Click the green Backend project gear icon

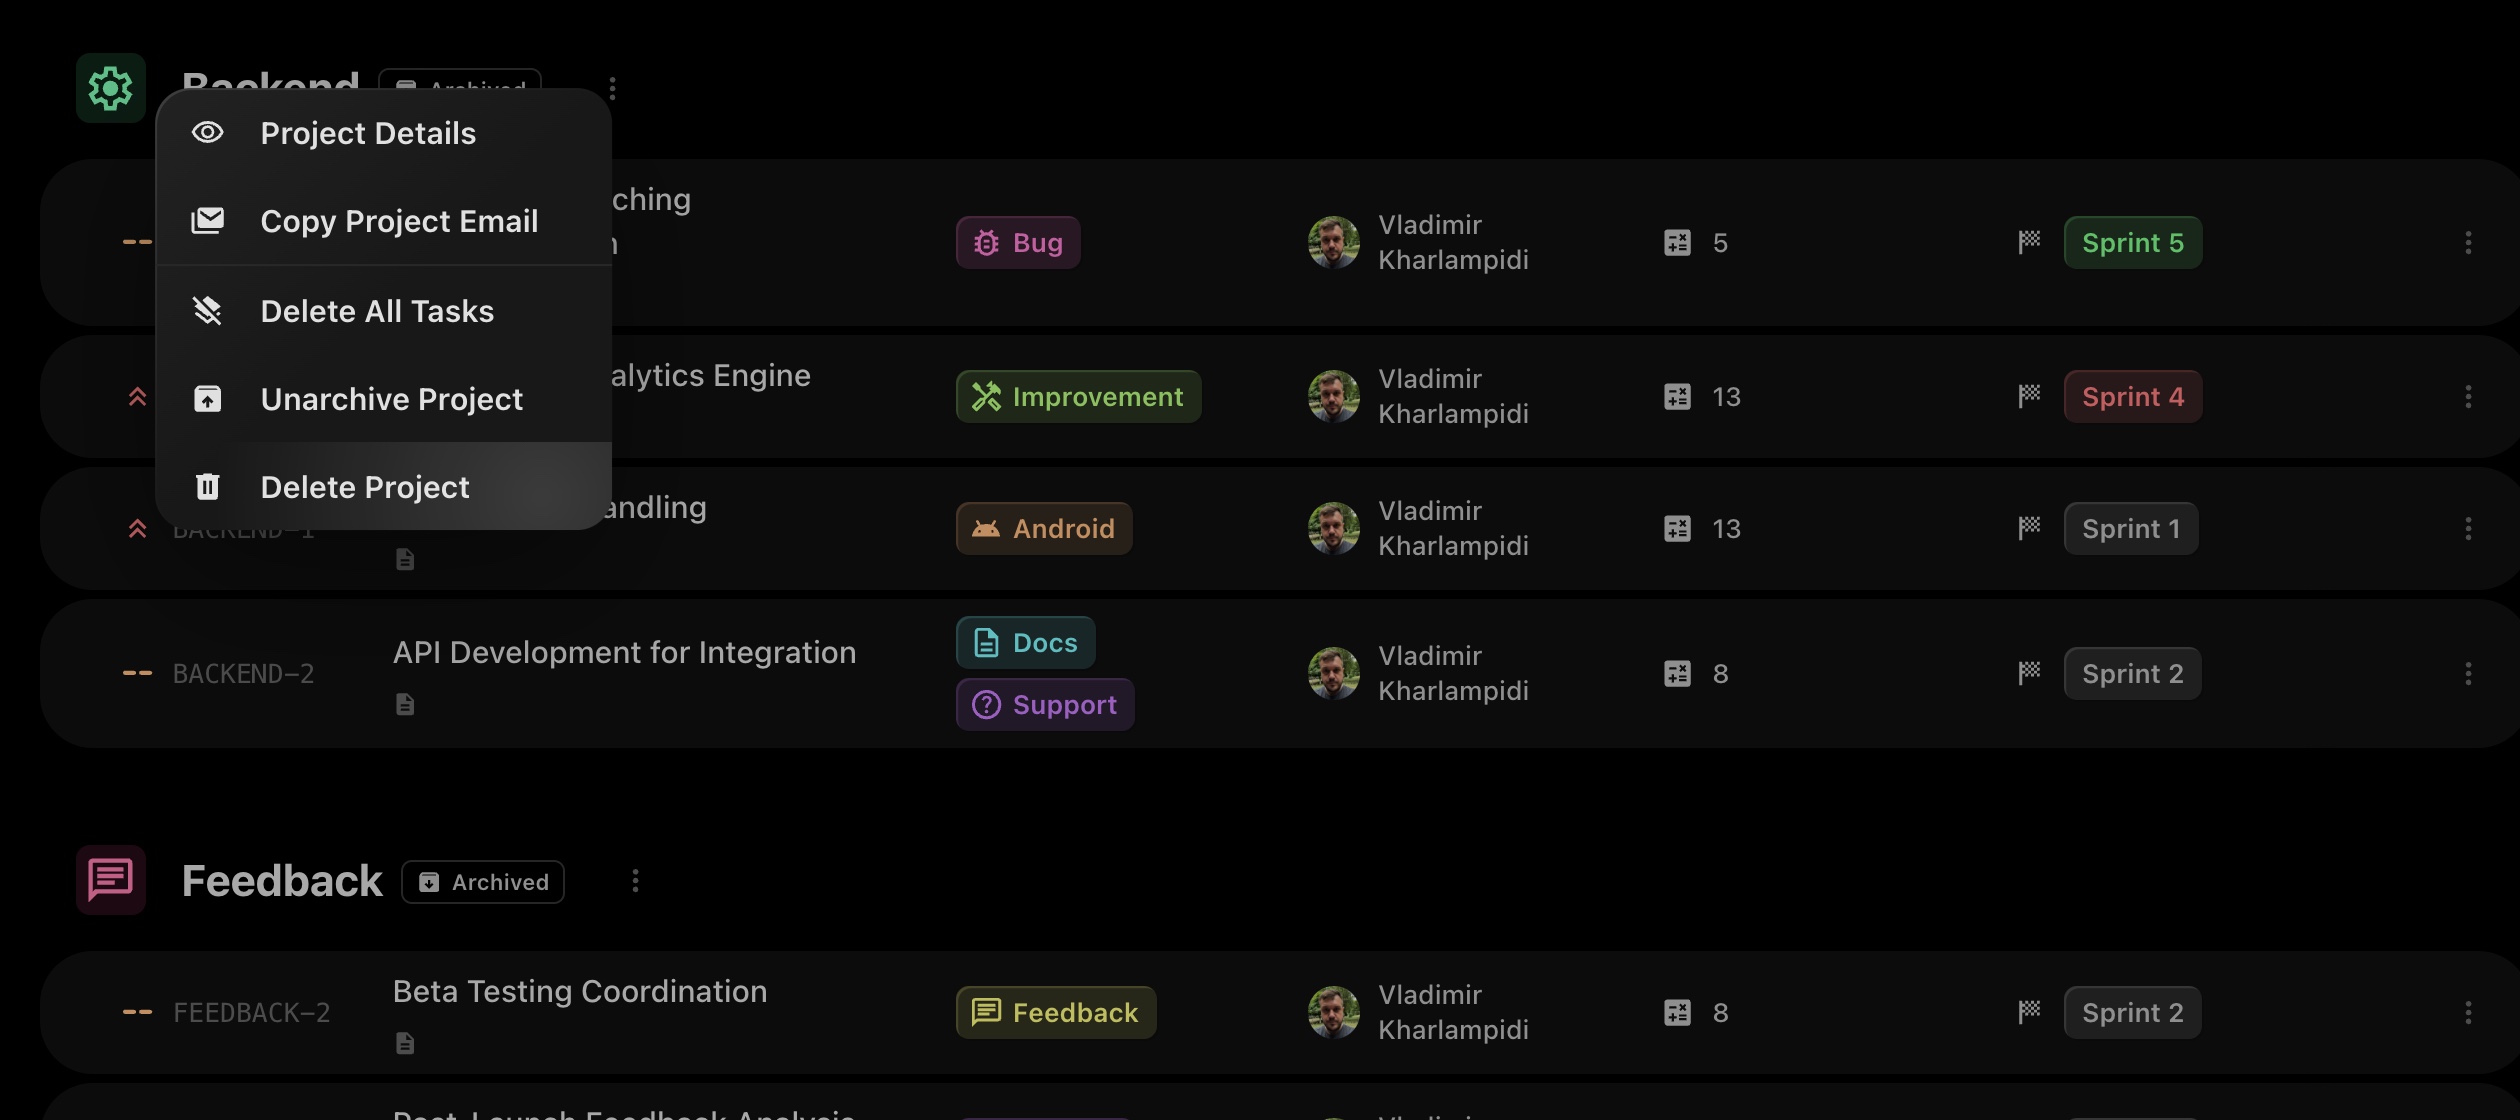point(110,88)
